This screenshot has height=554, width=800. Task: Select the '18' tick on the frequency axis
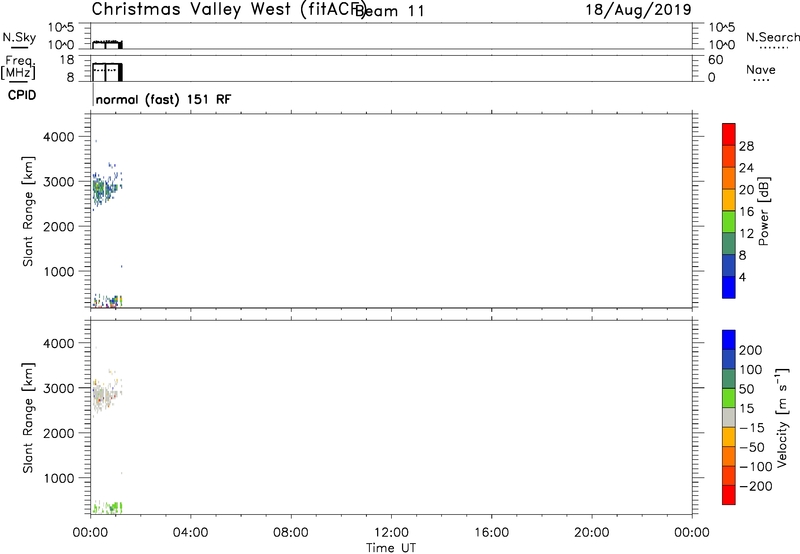pyautogui.click(x=67, y=60)
